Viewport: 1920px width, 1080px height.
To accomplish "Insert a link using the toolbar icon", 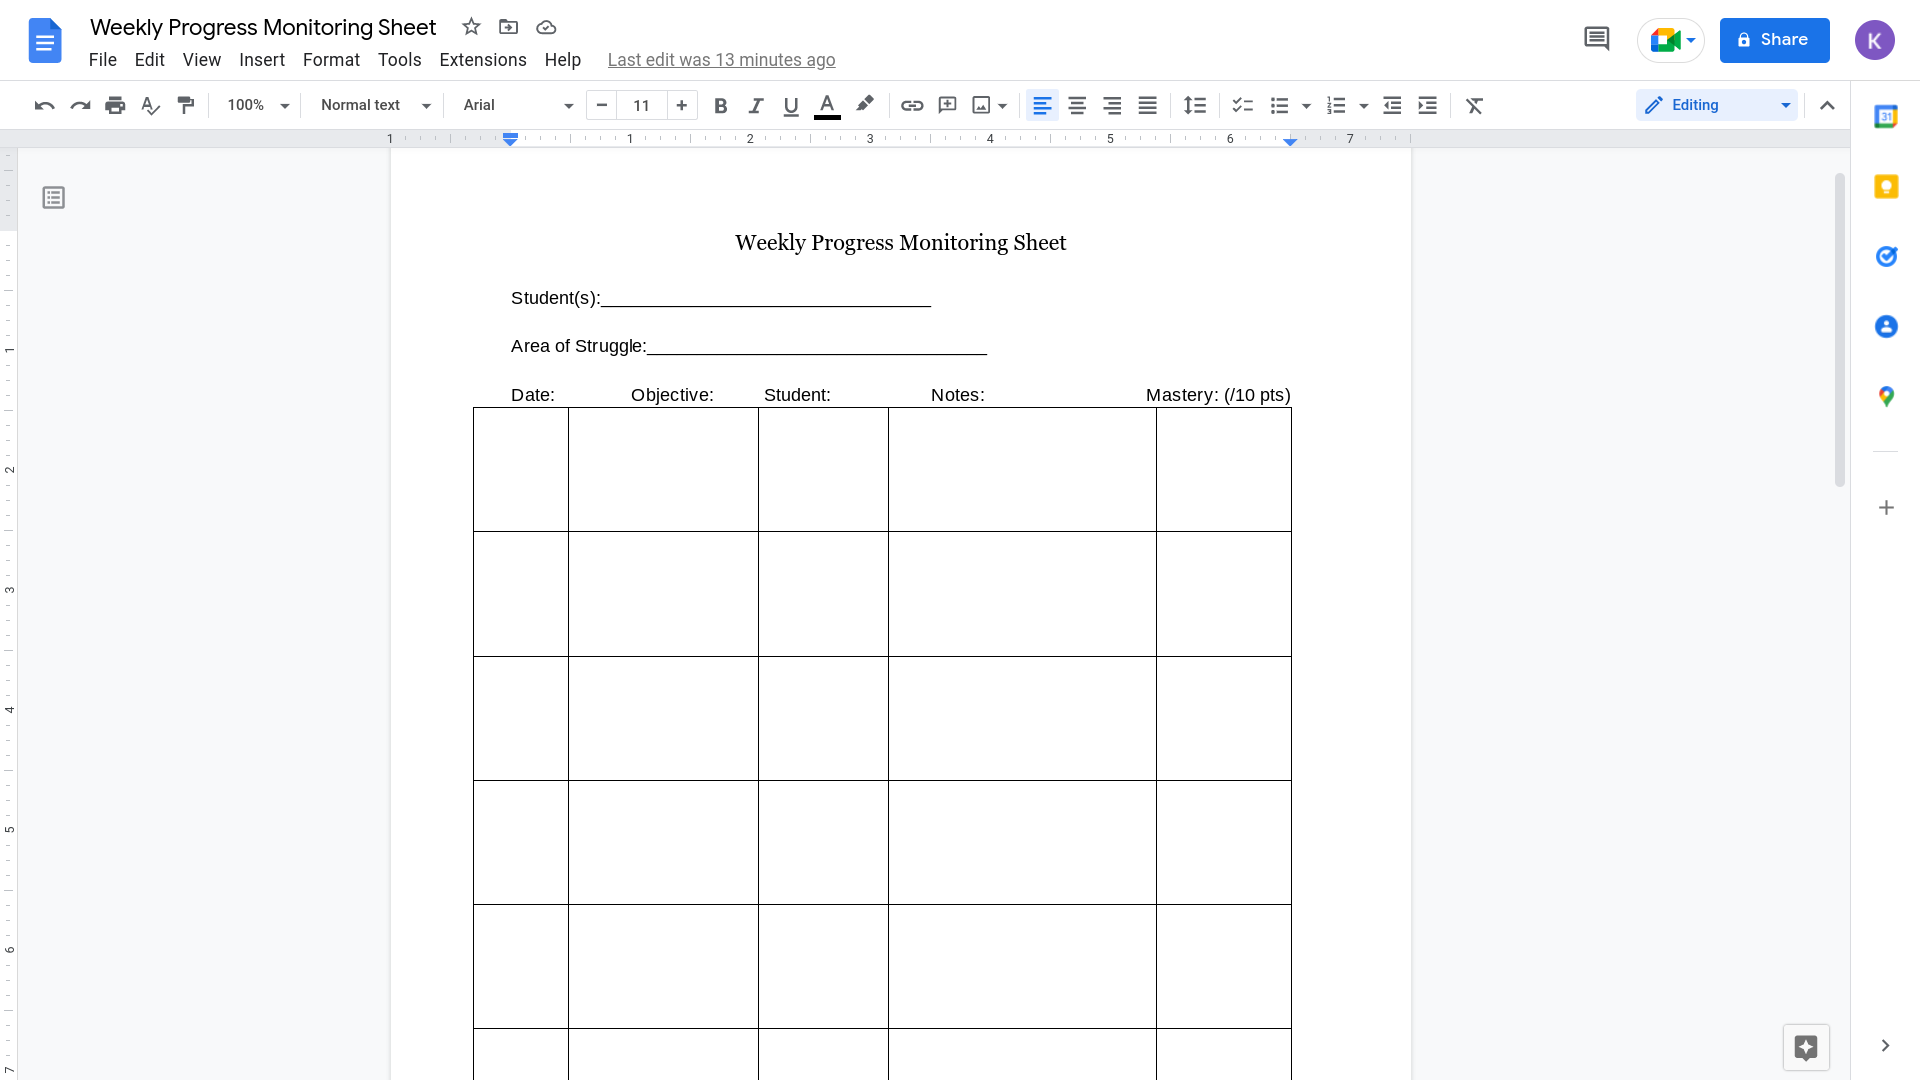I will pyautogui.click(x=911, y=105).
